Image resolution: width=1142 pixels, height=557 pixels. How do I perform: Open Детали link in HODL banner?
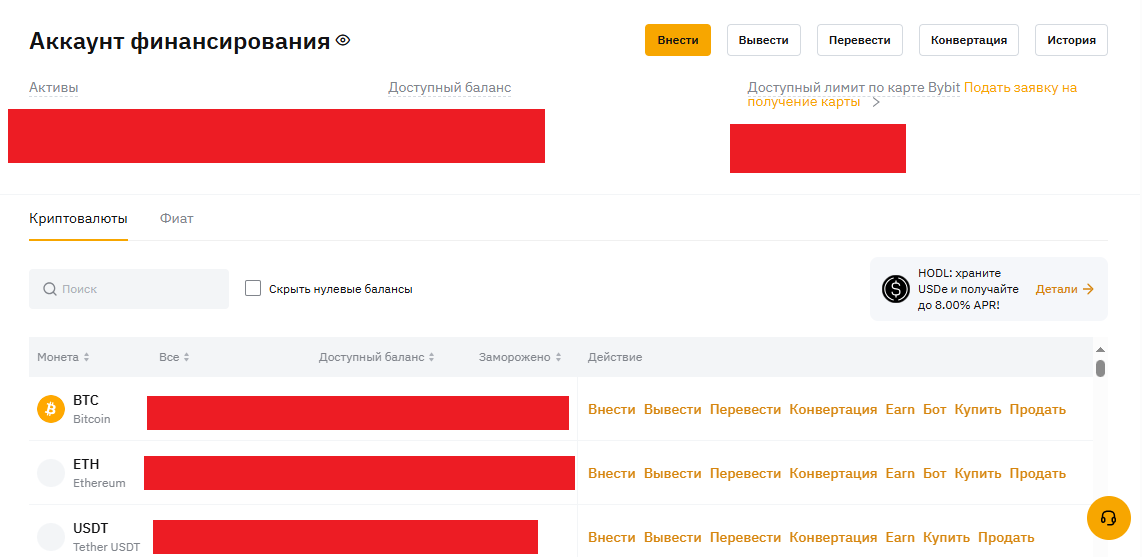[x=1065, y=289]
